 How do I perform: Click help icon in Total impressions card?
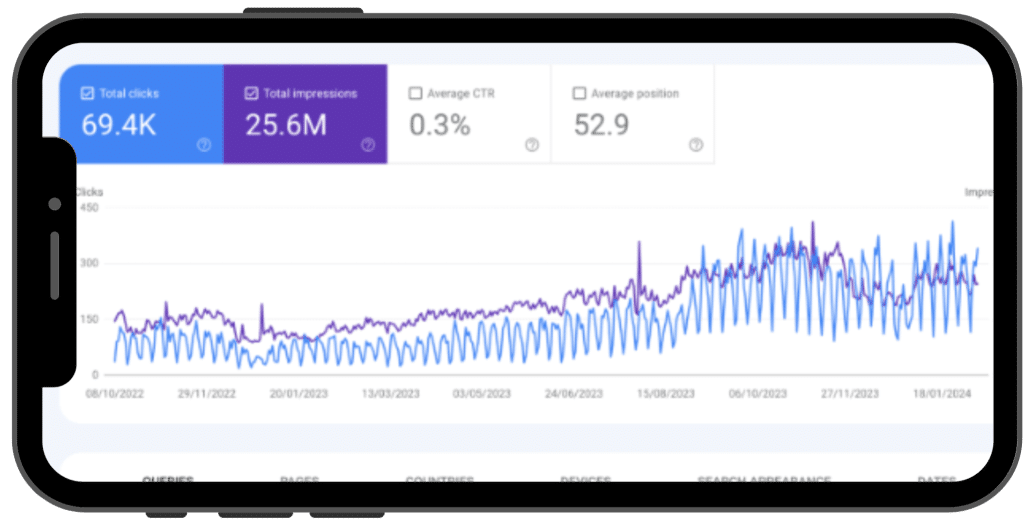coord(368,145)
